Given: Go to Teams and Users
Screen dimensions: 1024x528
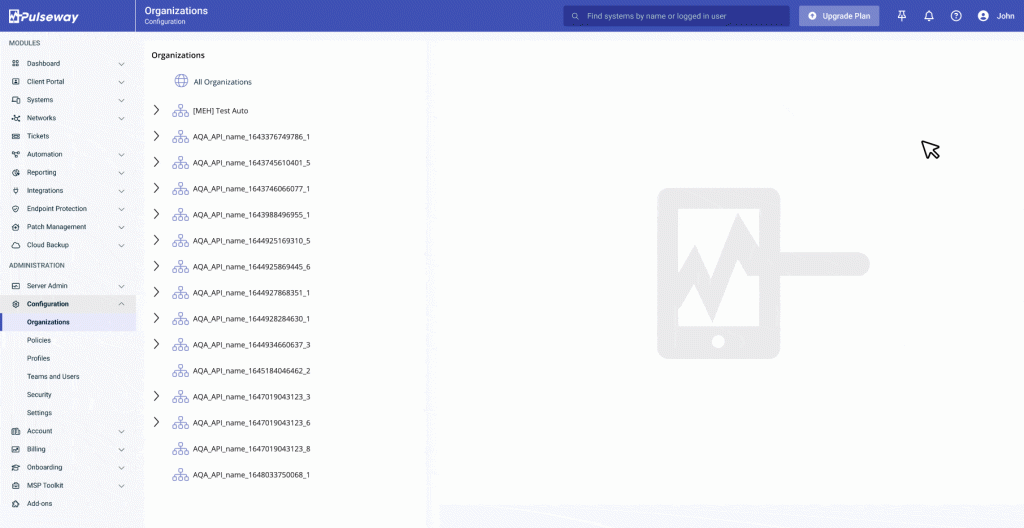Looking at the screenshot, I should click(x=53, y=376).
